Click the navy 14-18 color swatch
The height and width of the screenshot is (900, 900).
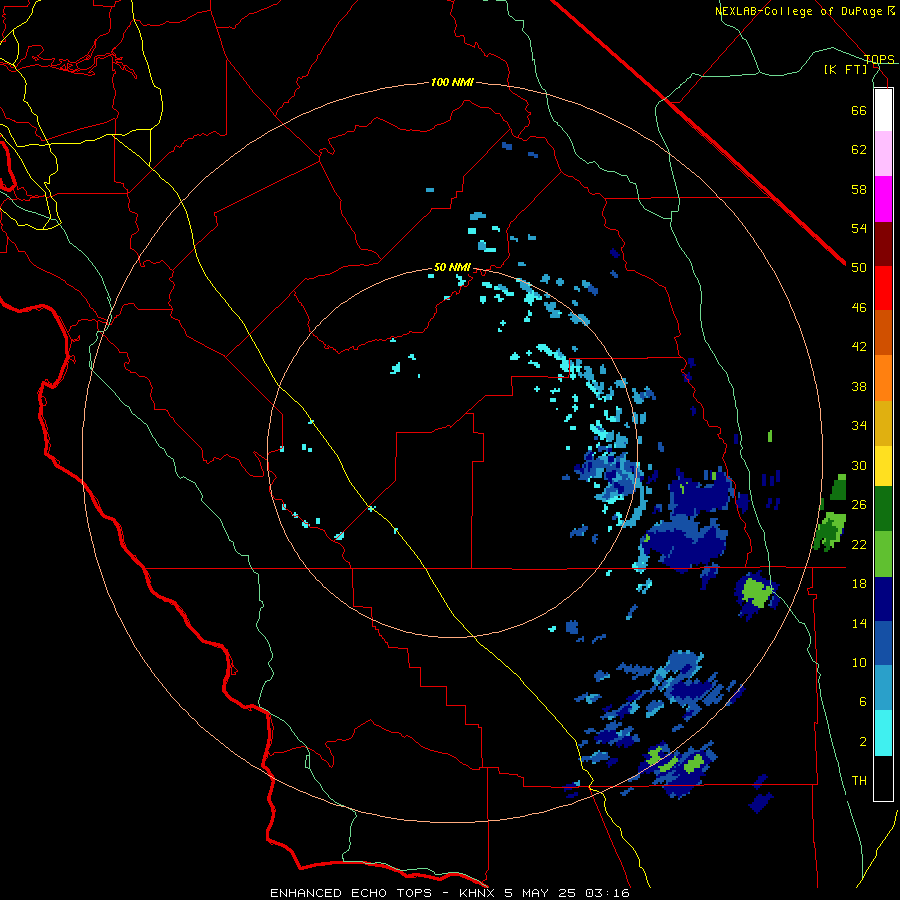pyautogui.click(x=883, y=599)
